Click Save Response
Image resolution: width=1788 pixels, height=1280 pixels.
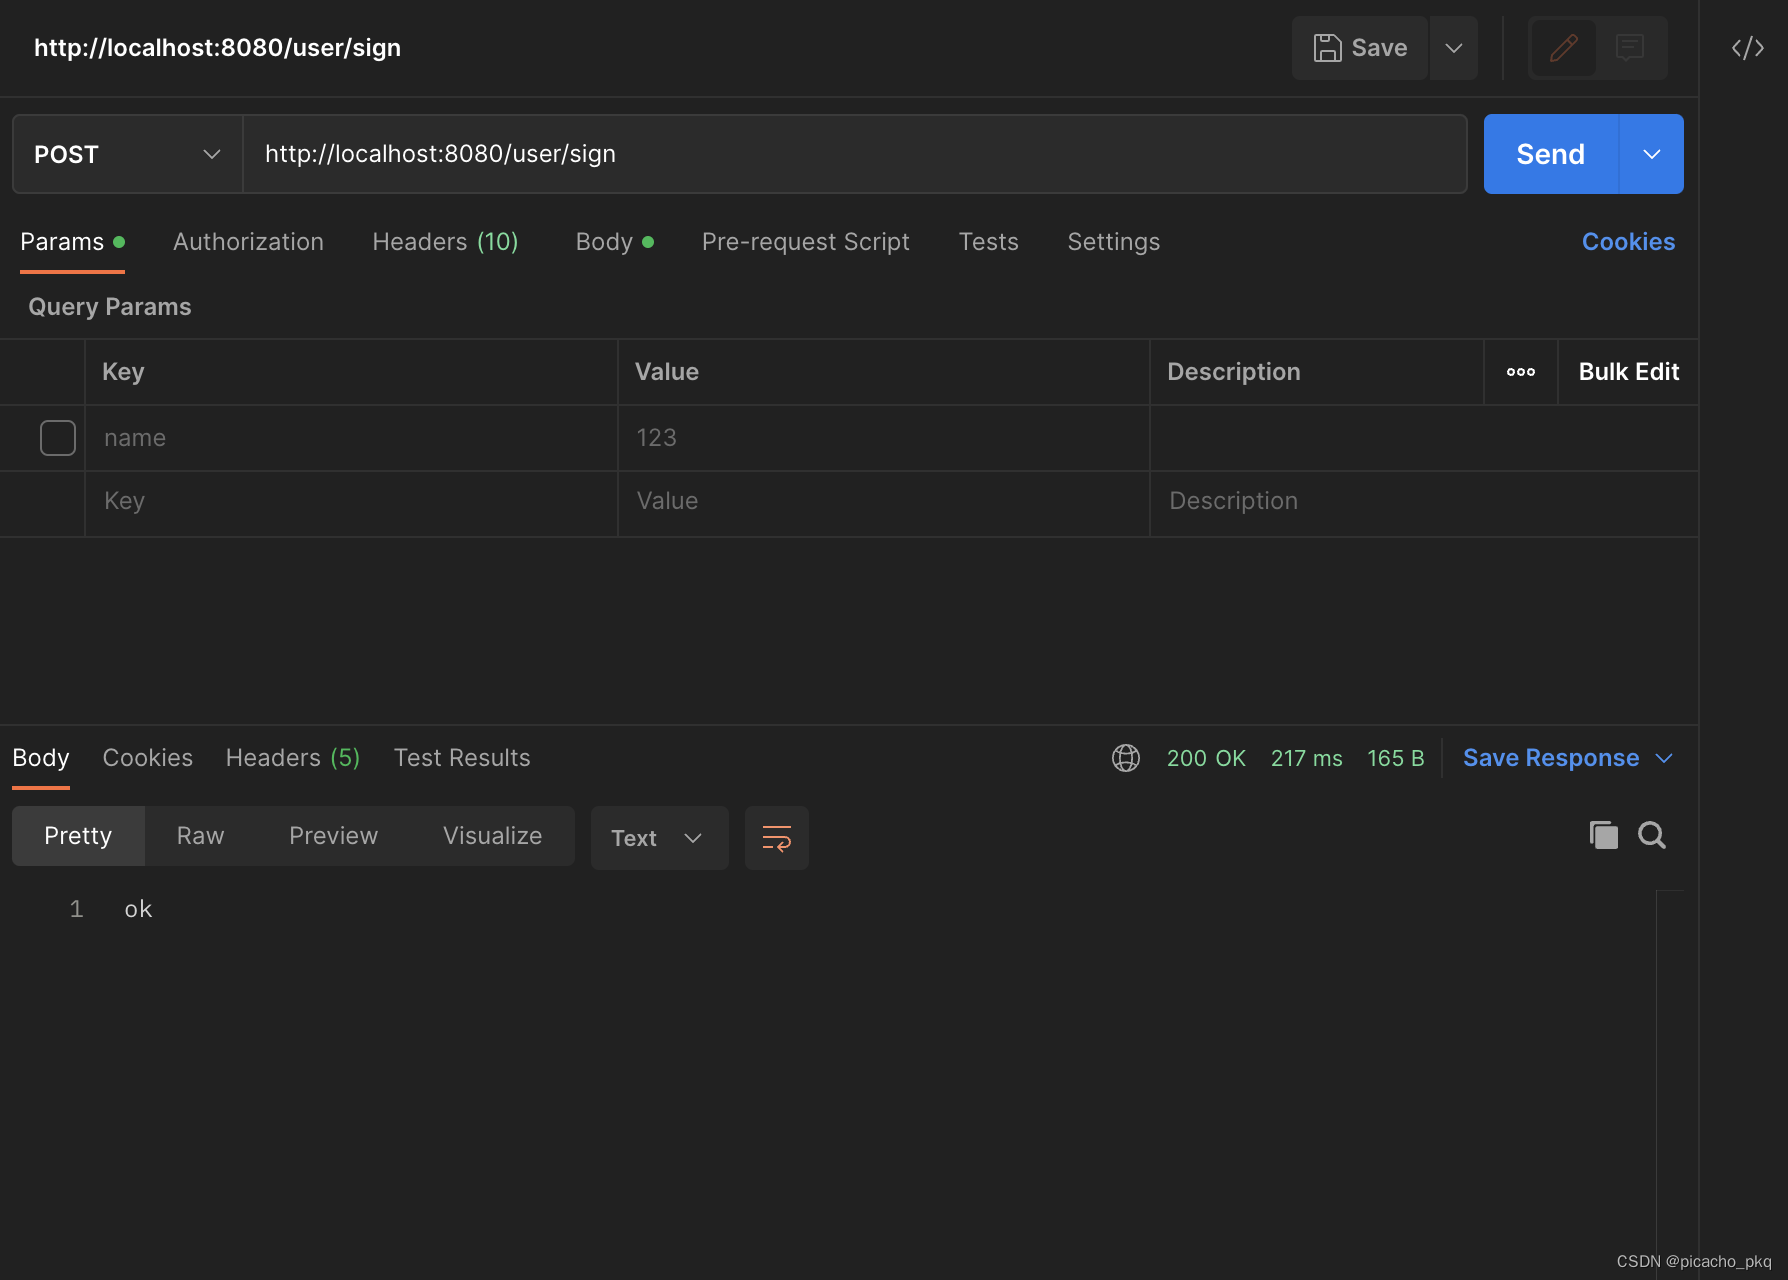pos(1551,758)
